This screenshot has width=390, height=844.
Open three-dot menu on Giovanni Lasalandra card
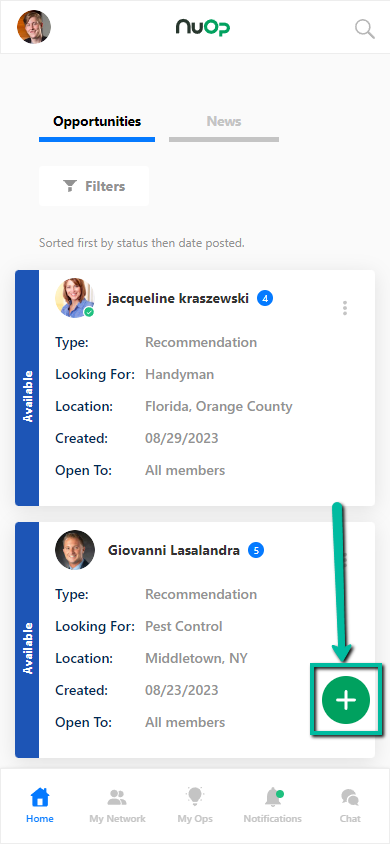tap(345, 560)
